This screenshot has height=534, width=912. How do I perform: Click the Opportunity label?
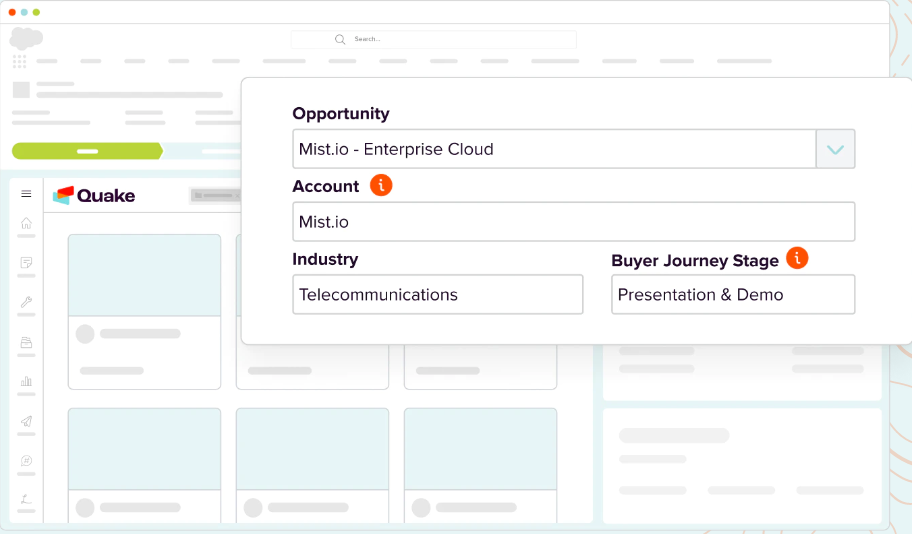coord(341,113)
